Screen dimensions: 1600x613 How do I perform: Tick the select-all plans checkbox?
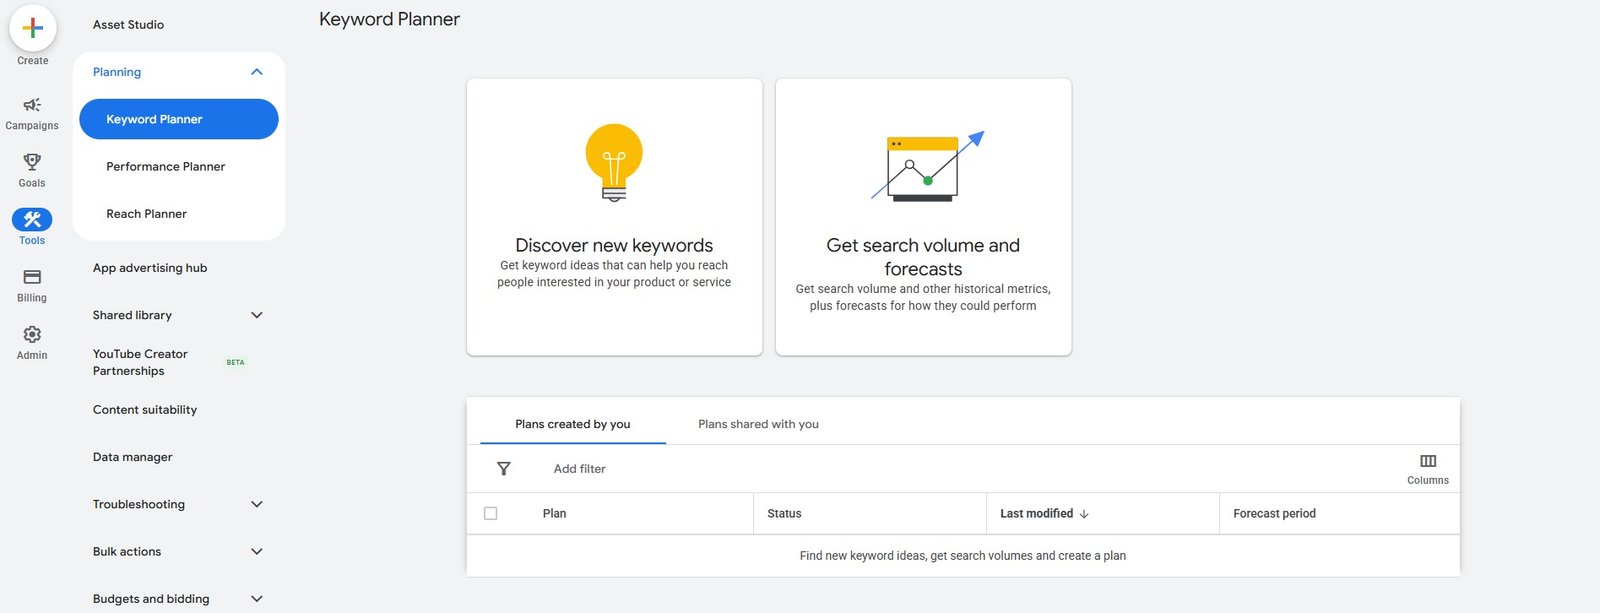pos(490,513)
